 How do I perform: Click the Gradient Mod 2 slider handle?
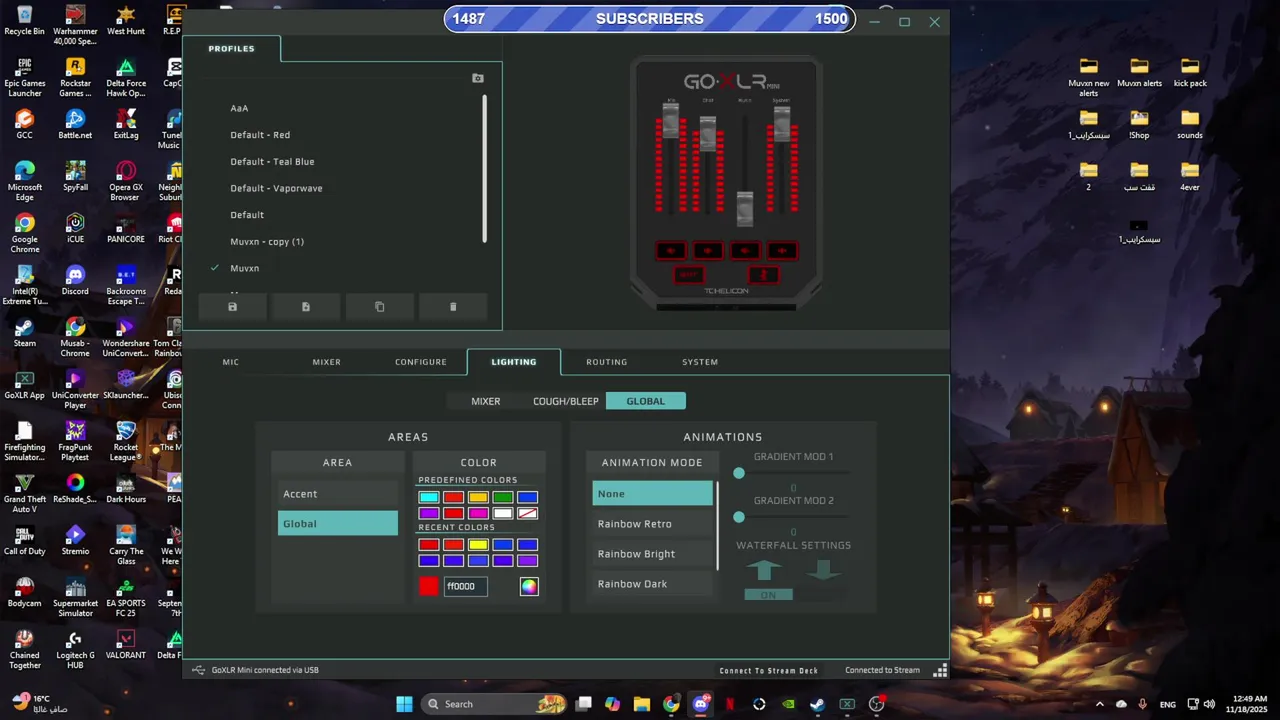click(739, 517)
